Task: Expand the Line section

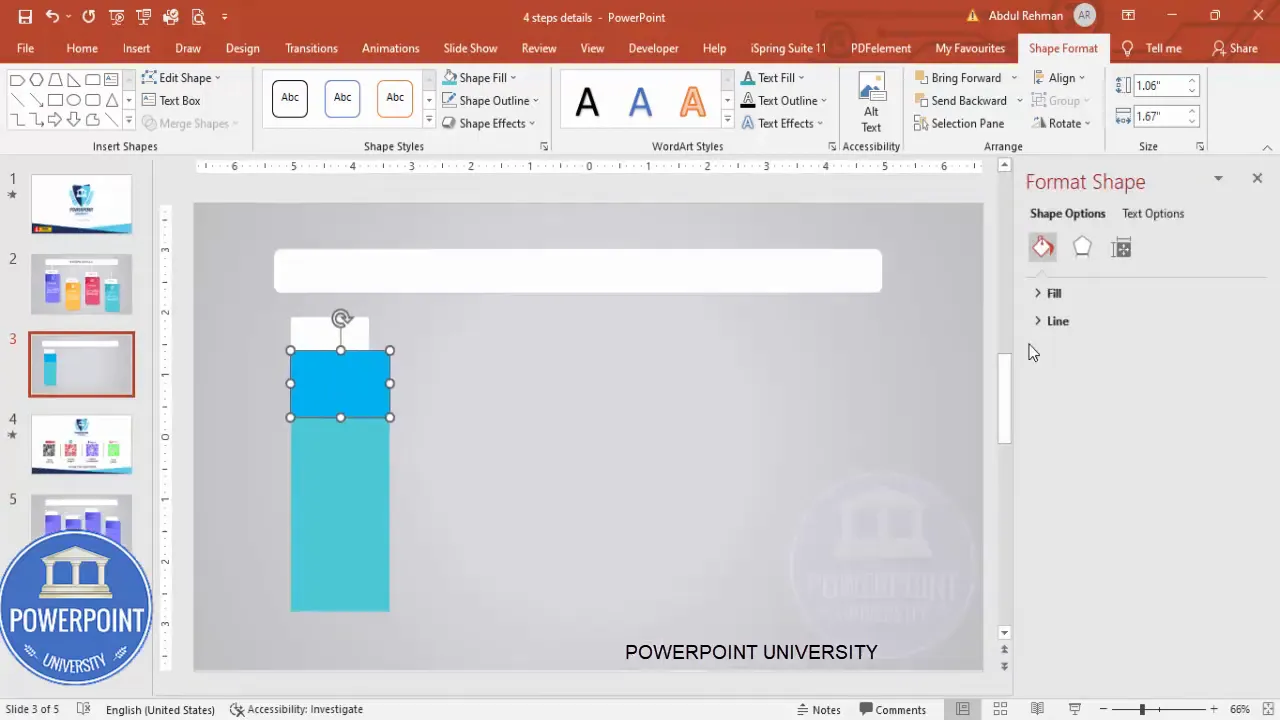Action: click(1050, 321)
